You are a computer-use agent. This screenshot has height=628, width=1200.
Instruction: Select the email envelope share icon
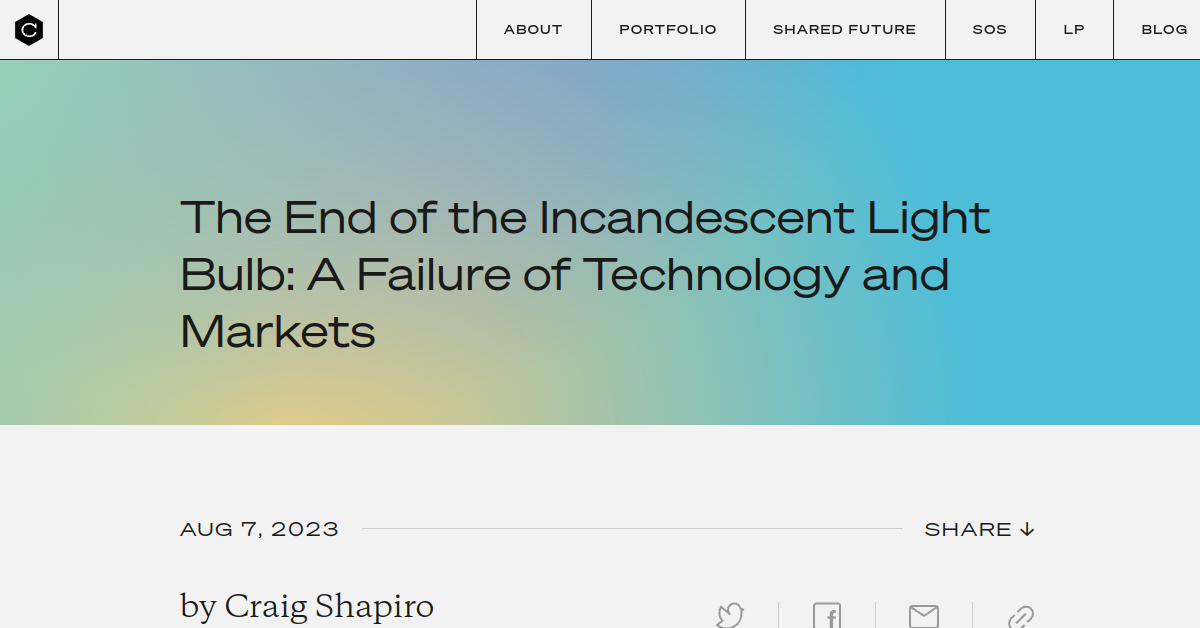[924, 616]
